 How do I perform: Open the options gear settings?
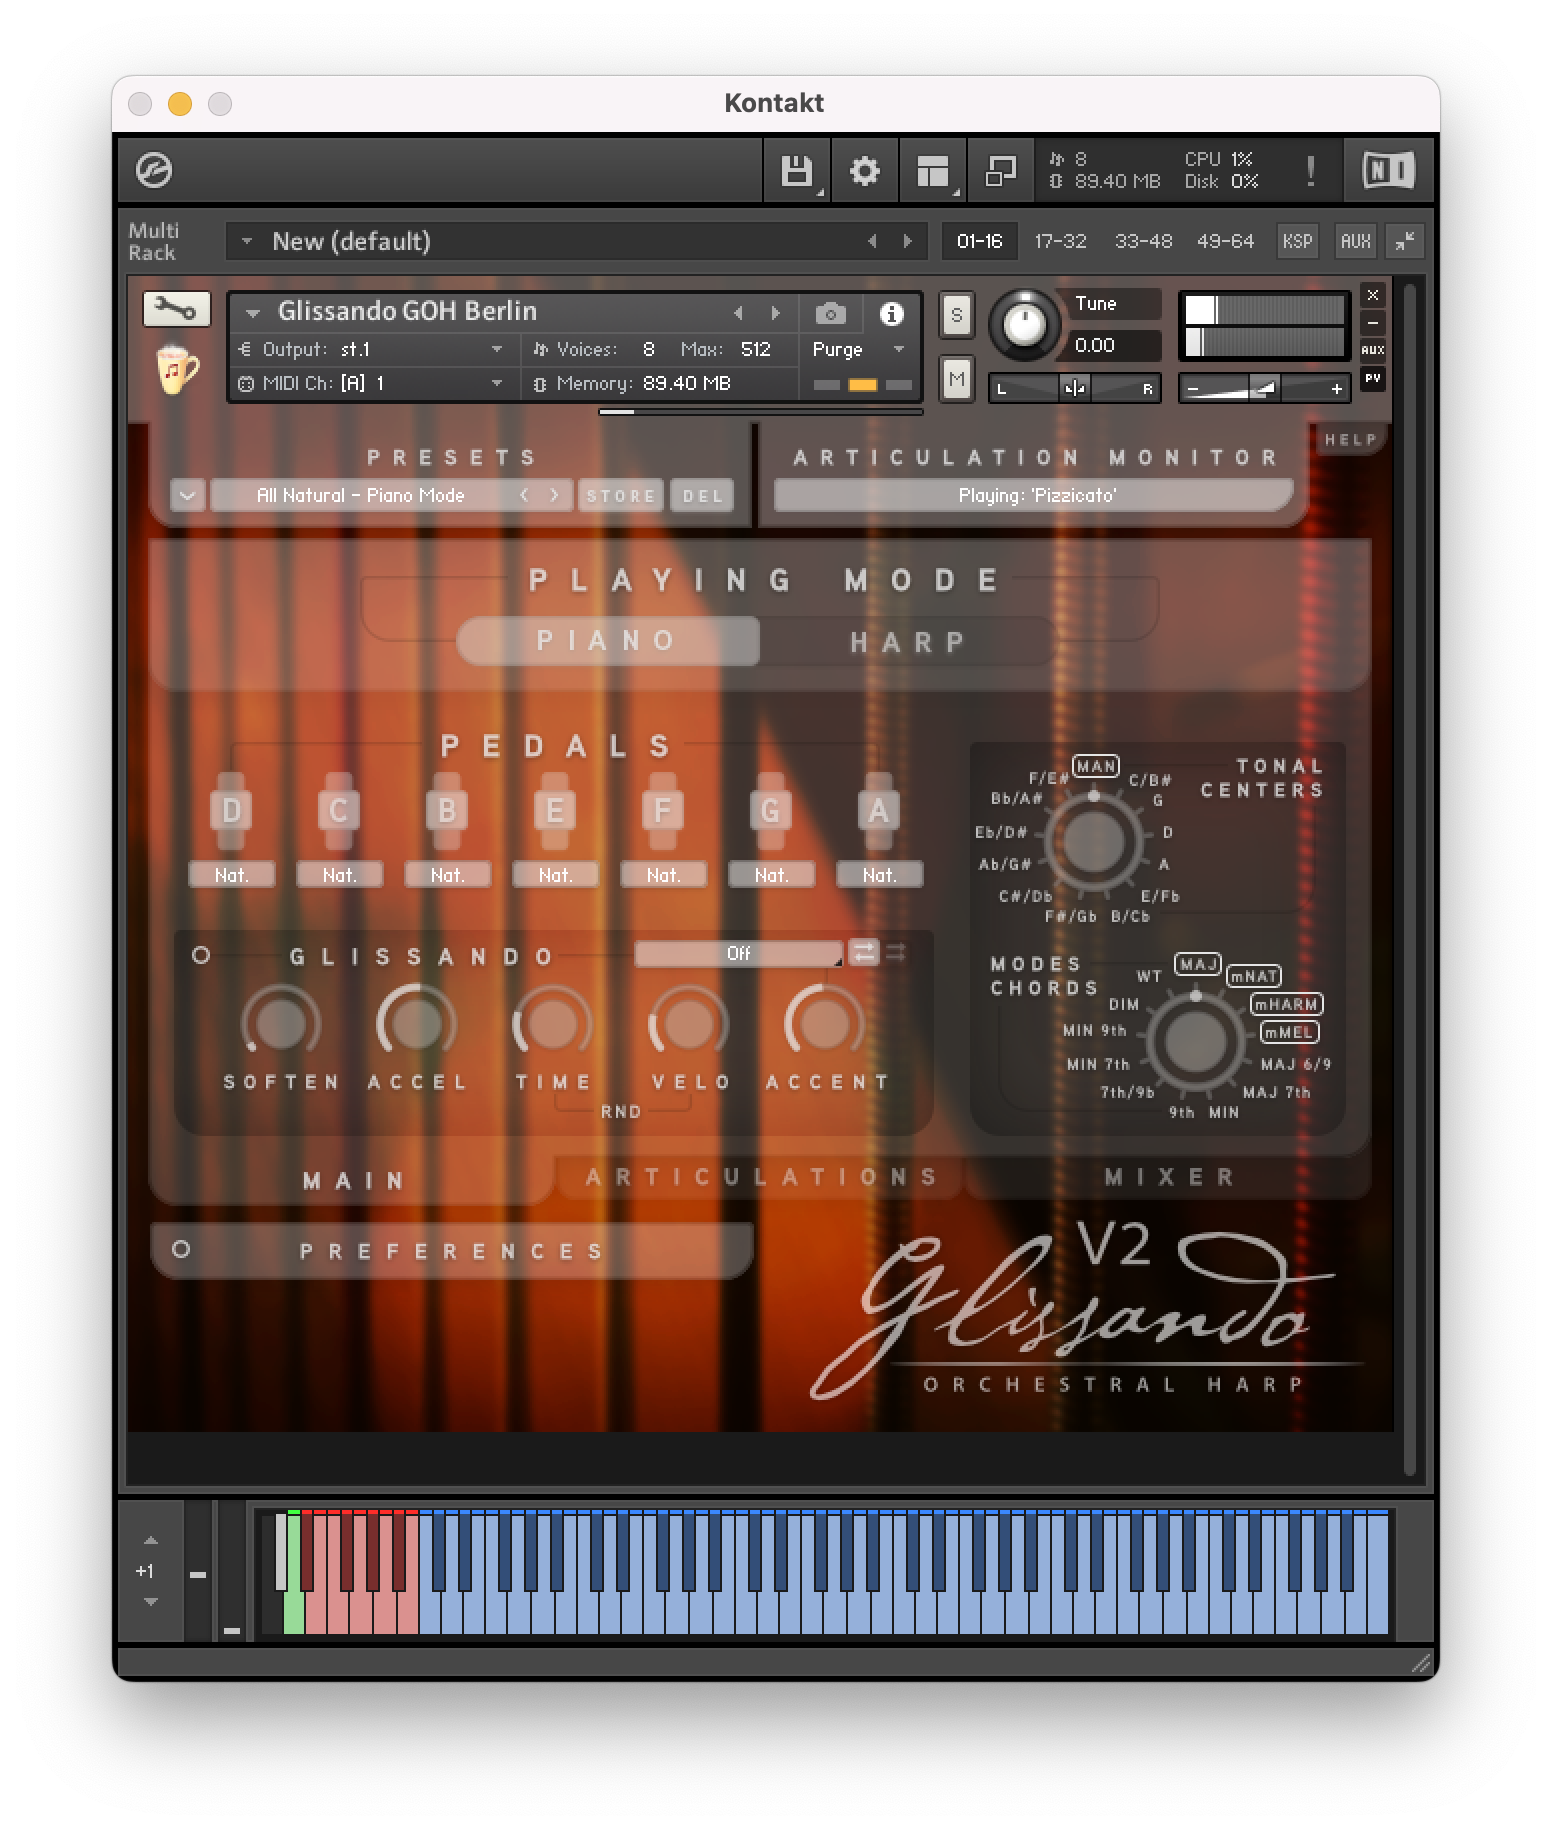click(x=864, y=171)
